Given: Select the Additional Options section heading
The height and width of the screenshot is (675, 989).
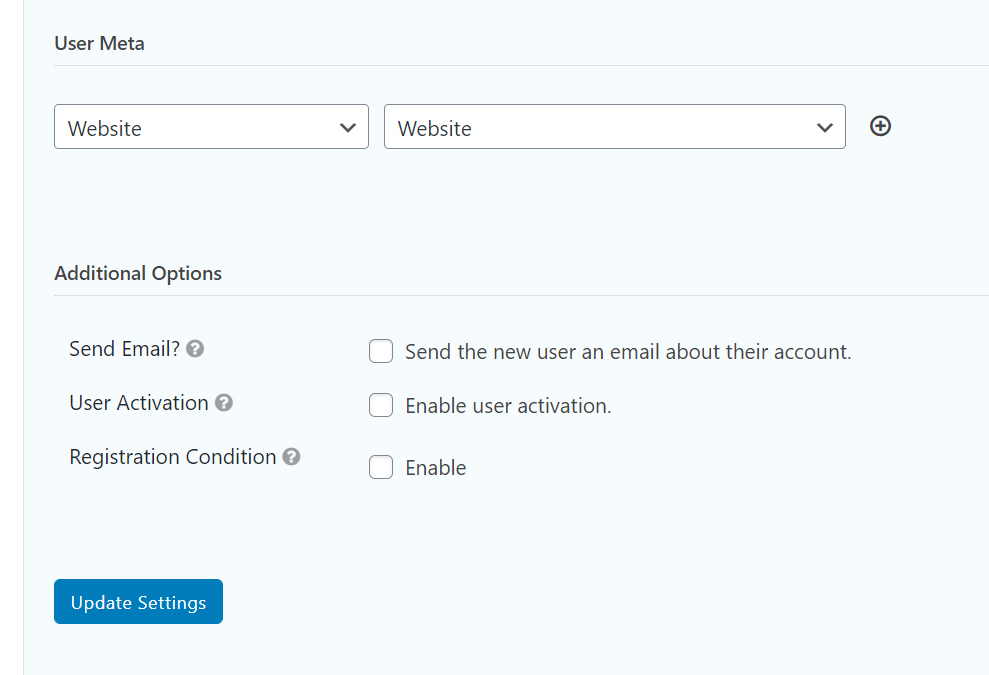Looking at the screenshot, I should tap(138, 273).
